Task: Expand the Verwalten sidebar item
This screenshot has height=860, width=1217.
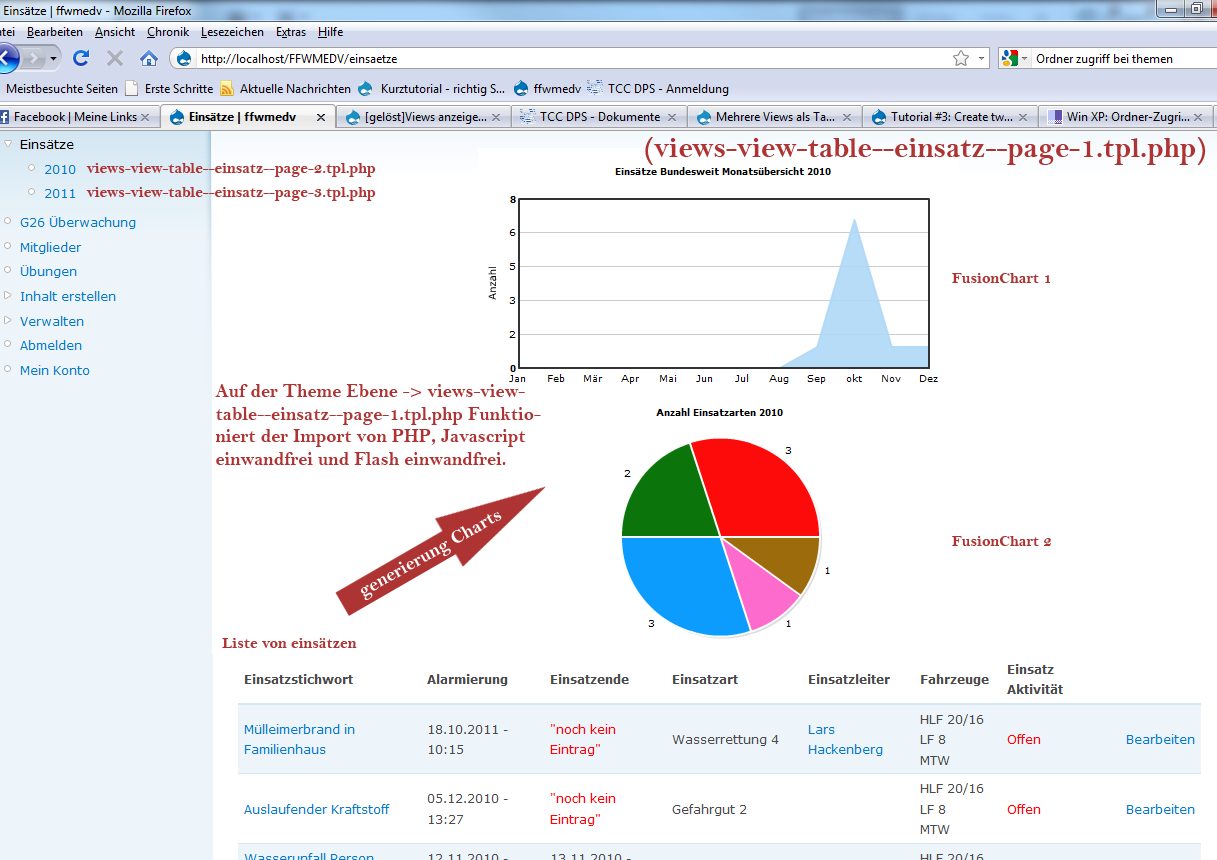Action: coord(8,321)
